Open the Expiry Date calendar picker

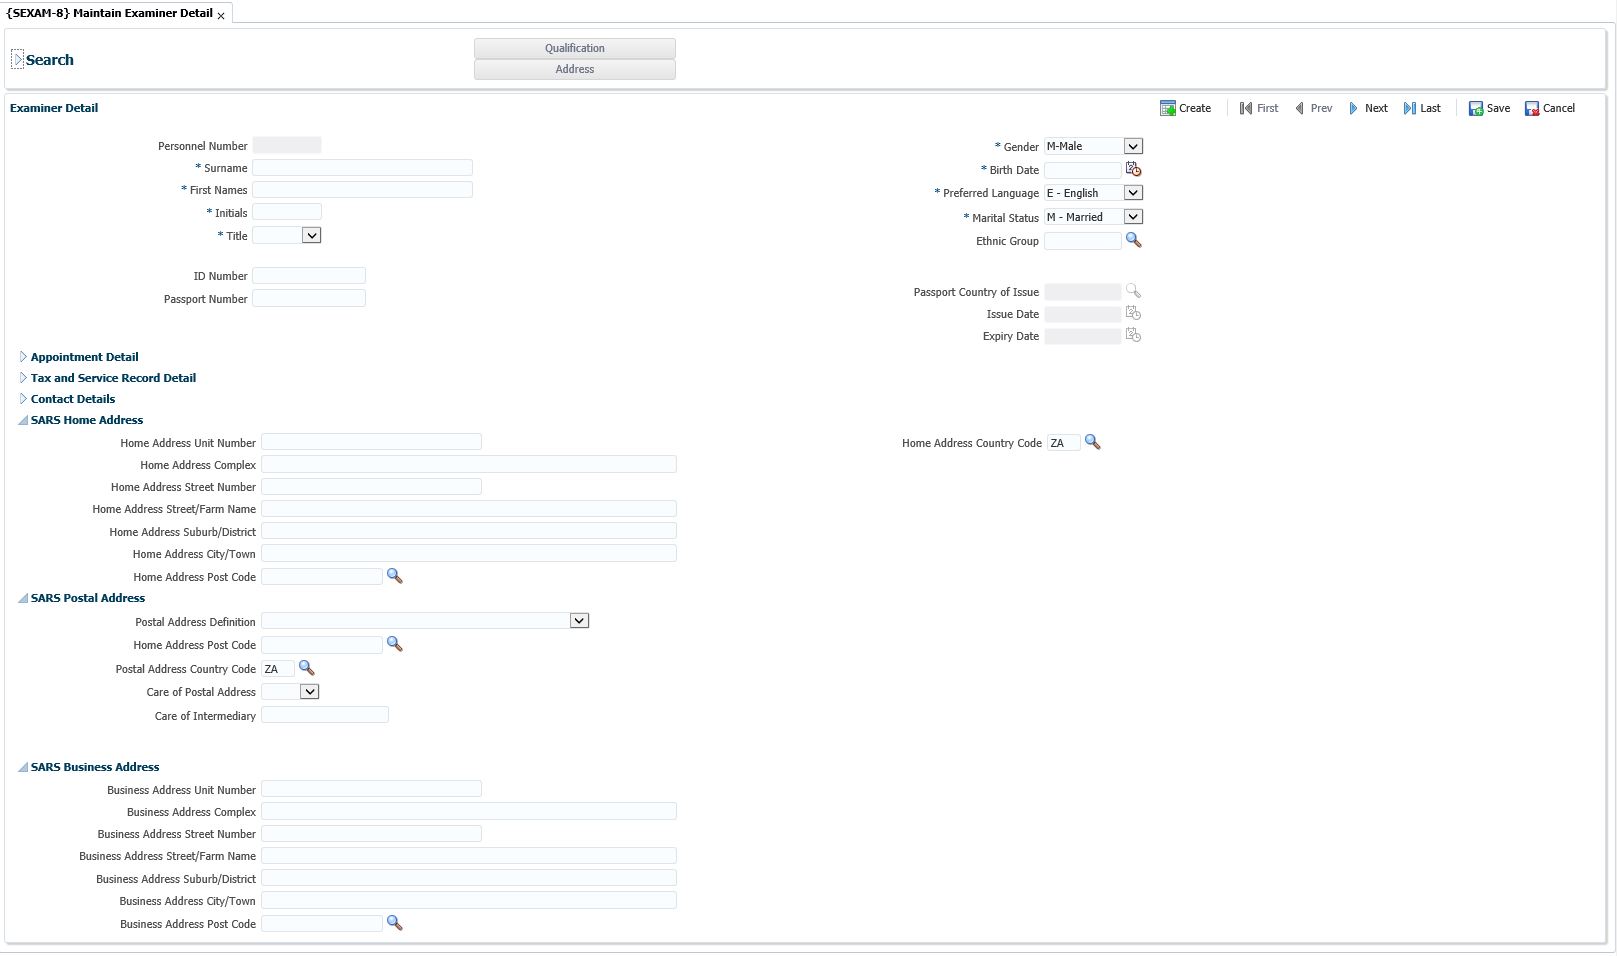[x=1132, y=336]
